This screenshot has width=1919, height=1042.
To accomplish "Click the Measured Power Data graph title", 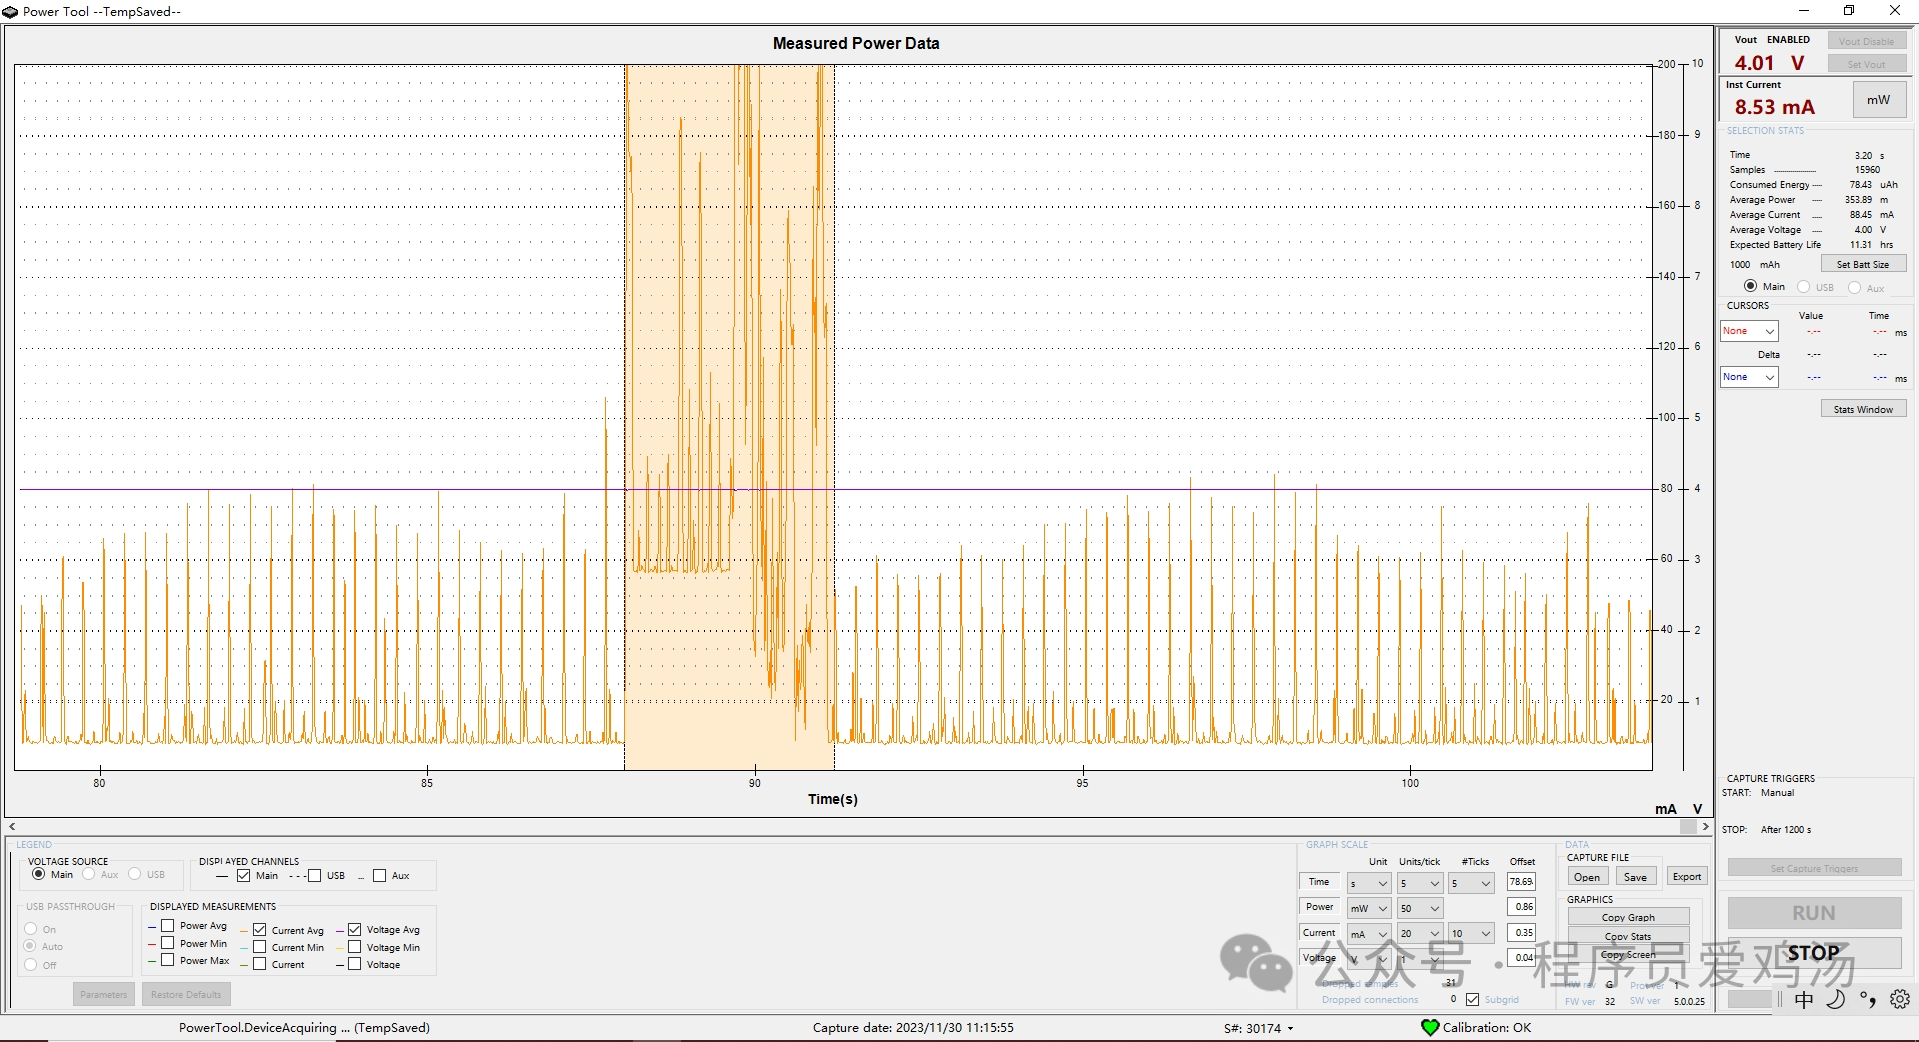I will [x=856, y=43].
